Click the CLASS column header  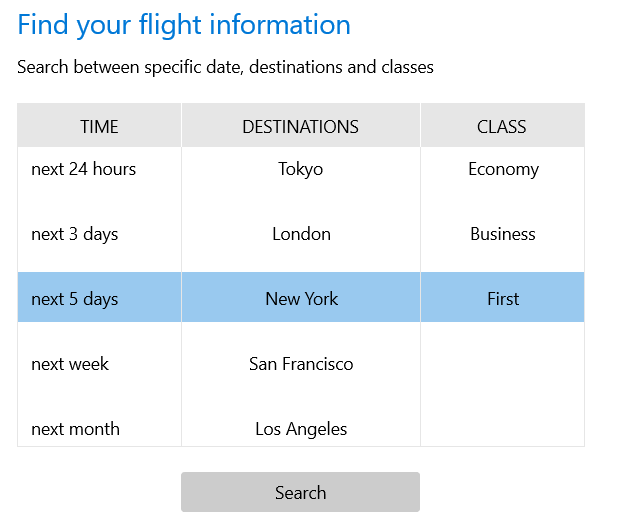click(x=502, y=126)
